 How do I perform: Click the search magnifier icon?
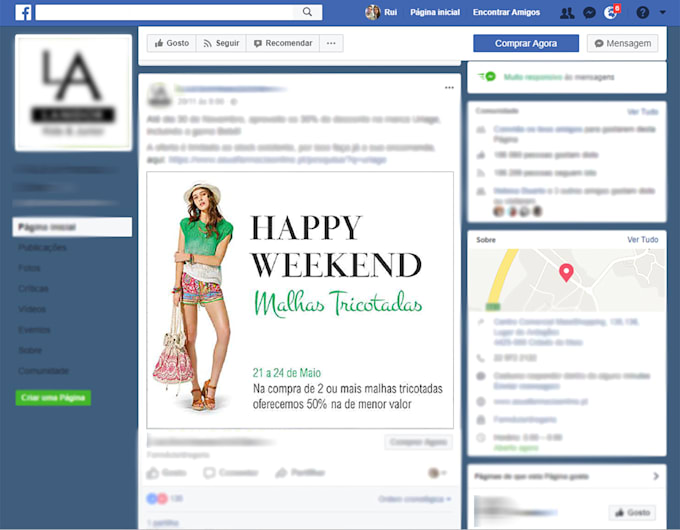click(307, 12)
